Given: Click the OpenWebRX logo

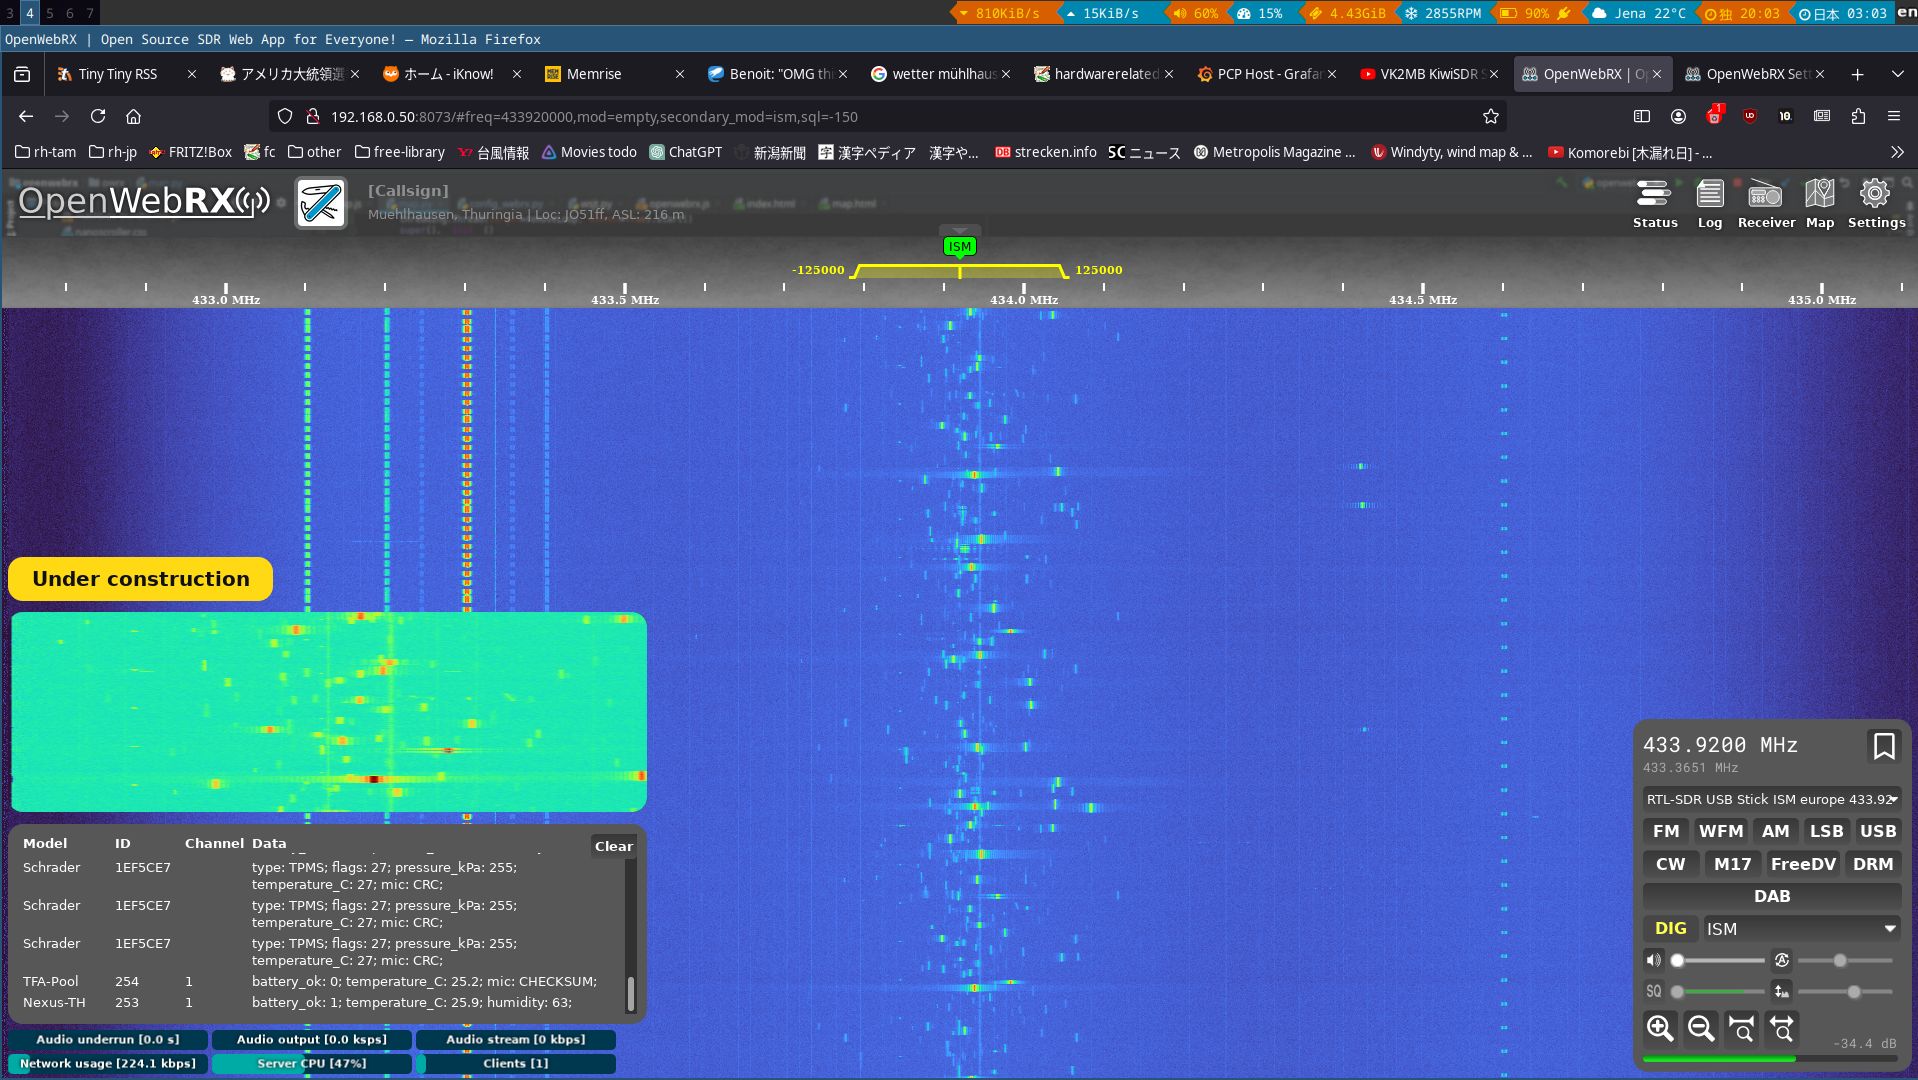Looking at the screenshot, I should 144,201.
